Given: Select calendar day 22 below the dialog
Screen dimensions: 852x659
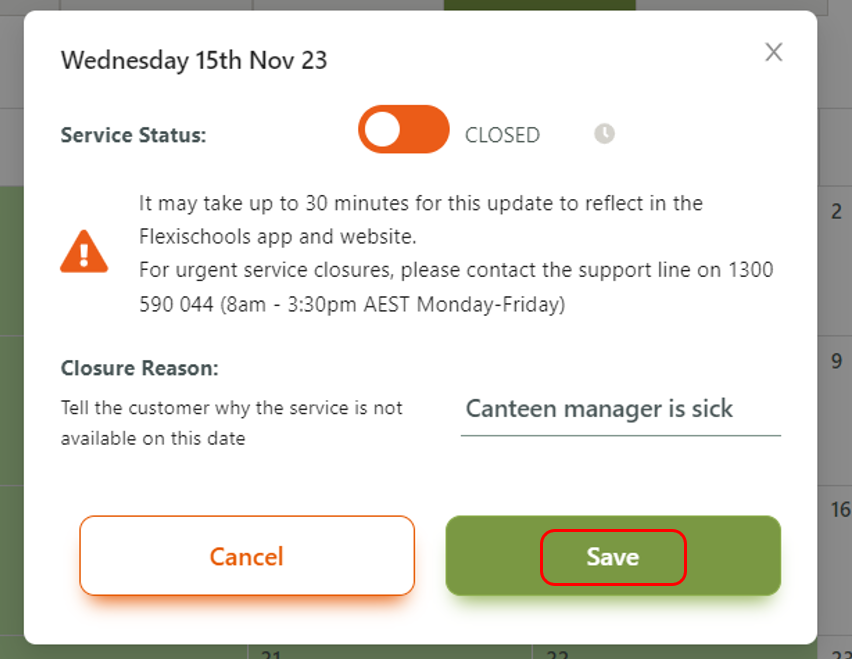Looking at the screenshot, I should click(557, 654).
